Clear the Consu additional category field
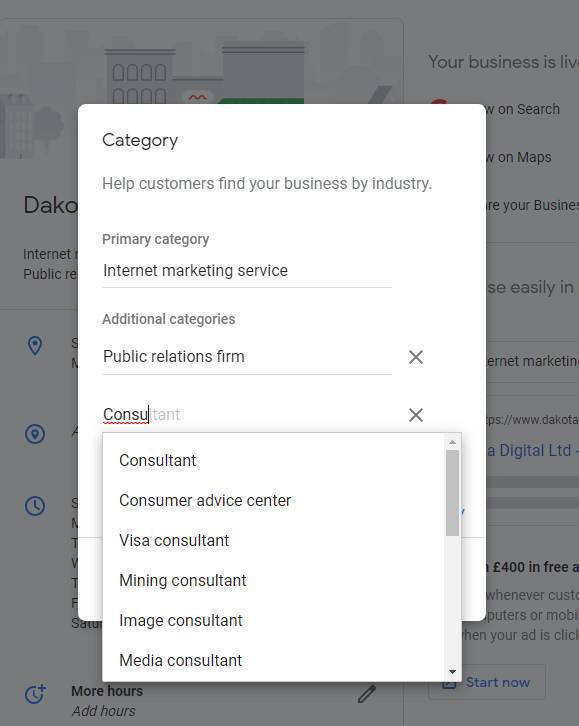The image size is (579, 726). [x=416, y=415]
